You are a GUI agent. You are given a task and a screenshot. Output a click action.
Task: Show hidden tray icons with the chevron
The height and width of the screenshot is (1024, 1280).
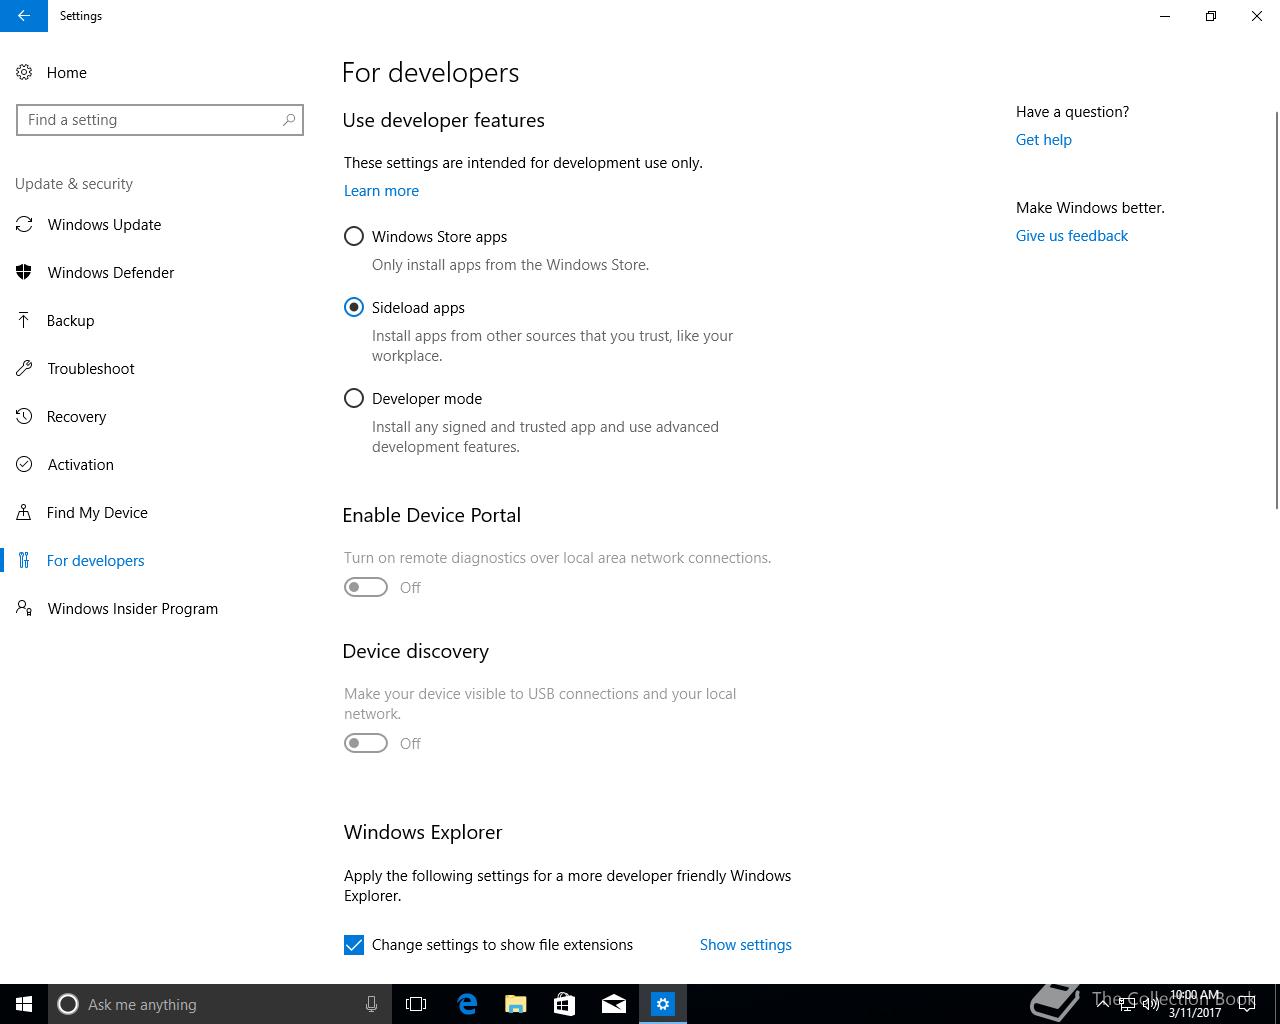(x=1103, y=1004)
